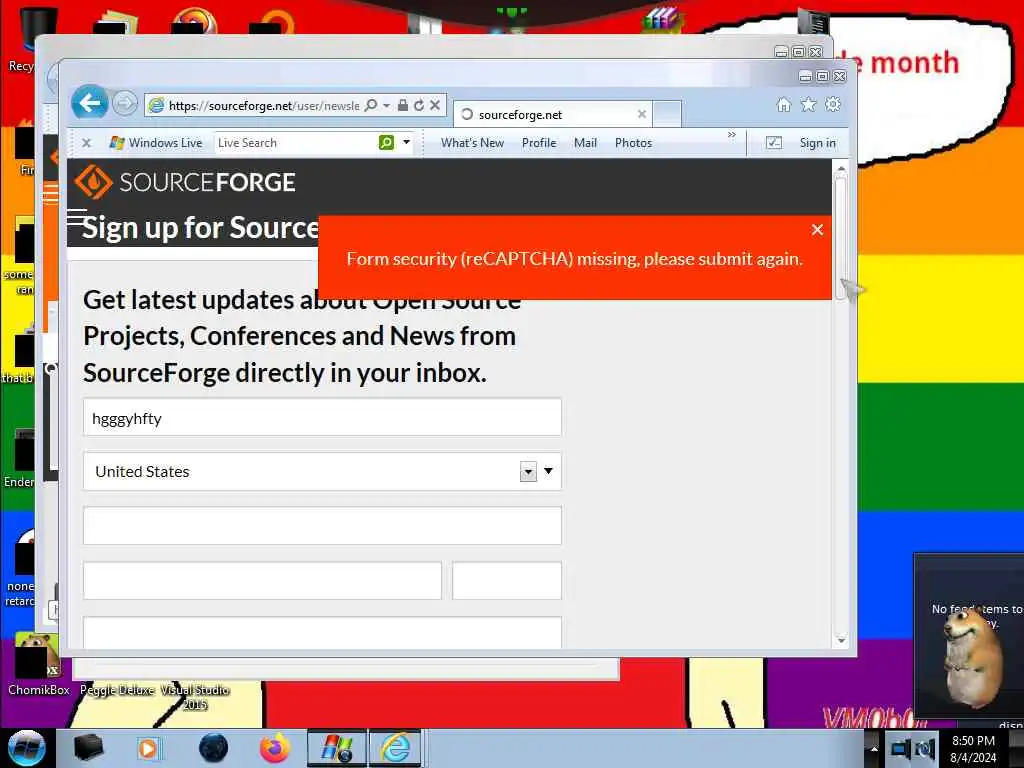Image resolution: width=1024 pixels, height=768 pixels.
Task: Open Windows Media Player from taskbar
Action: tap(148, 748)
